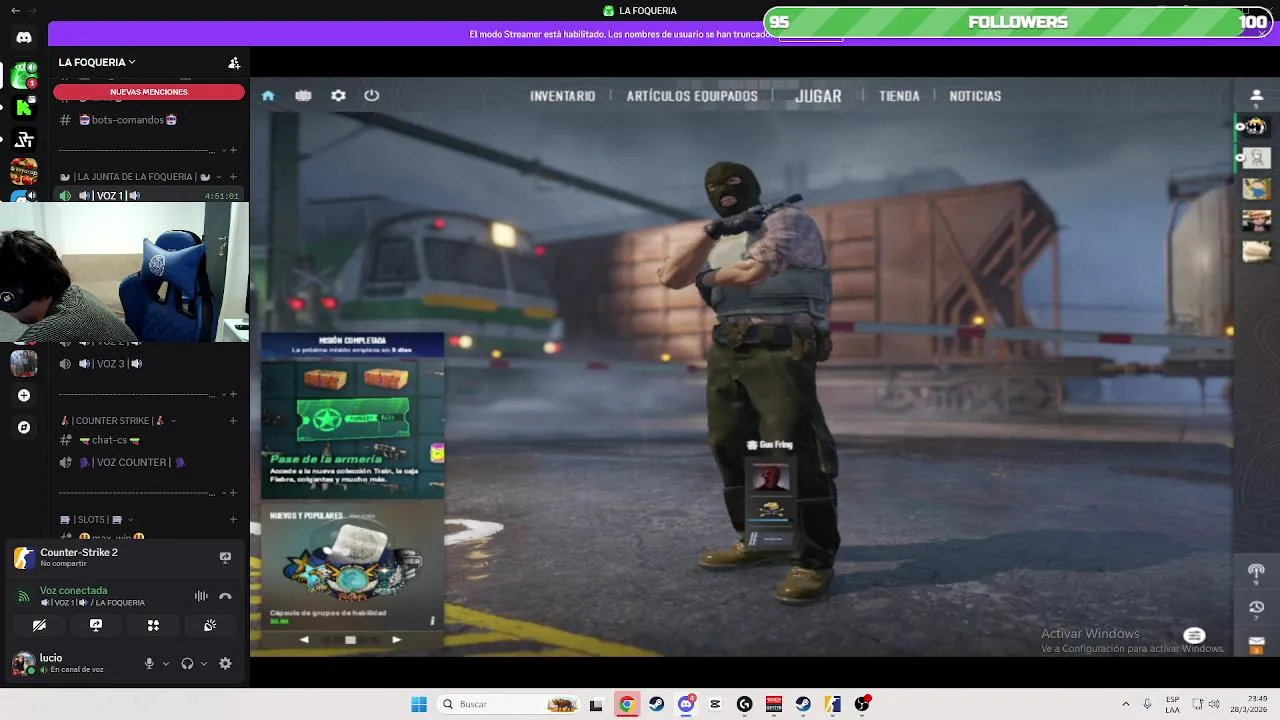The height and width of the screenshot is (720, 1280).
Task: Select the first friend avatar in CS2 sidebar
Action: (x=1256, y=127)
